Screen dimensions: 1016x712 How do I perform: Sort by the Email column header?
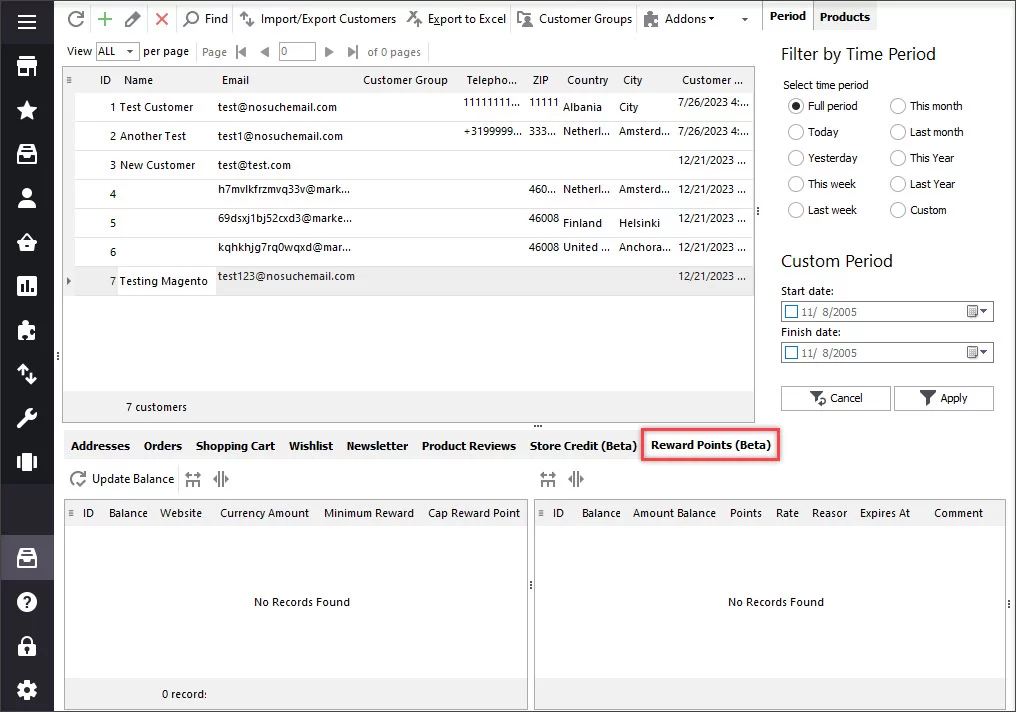pyautogui.click(x=235, y=80)
